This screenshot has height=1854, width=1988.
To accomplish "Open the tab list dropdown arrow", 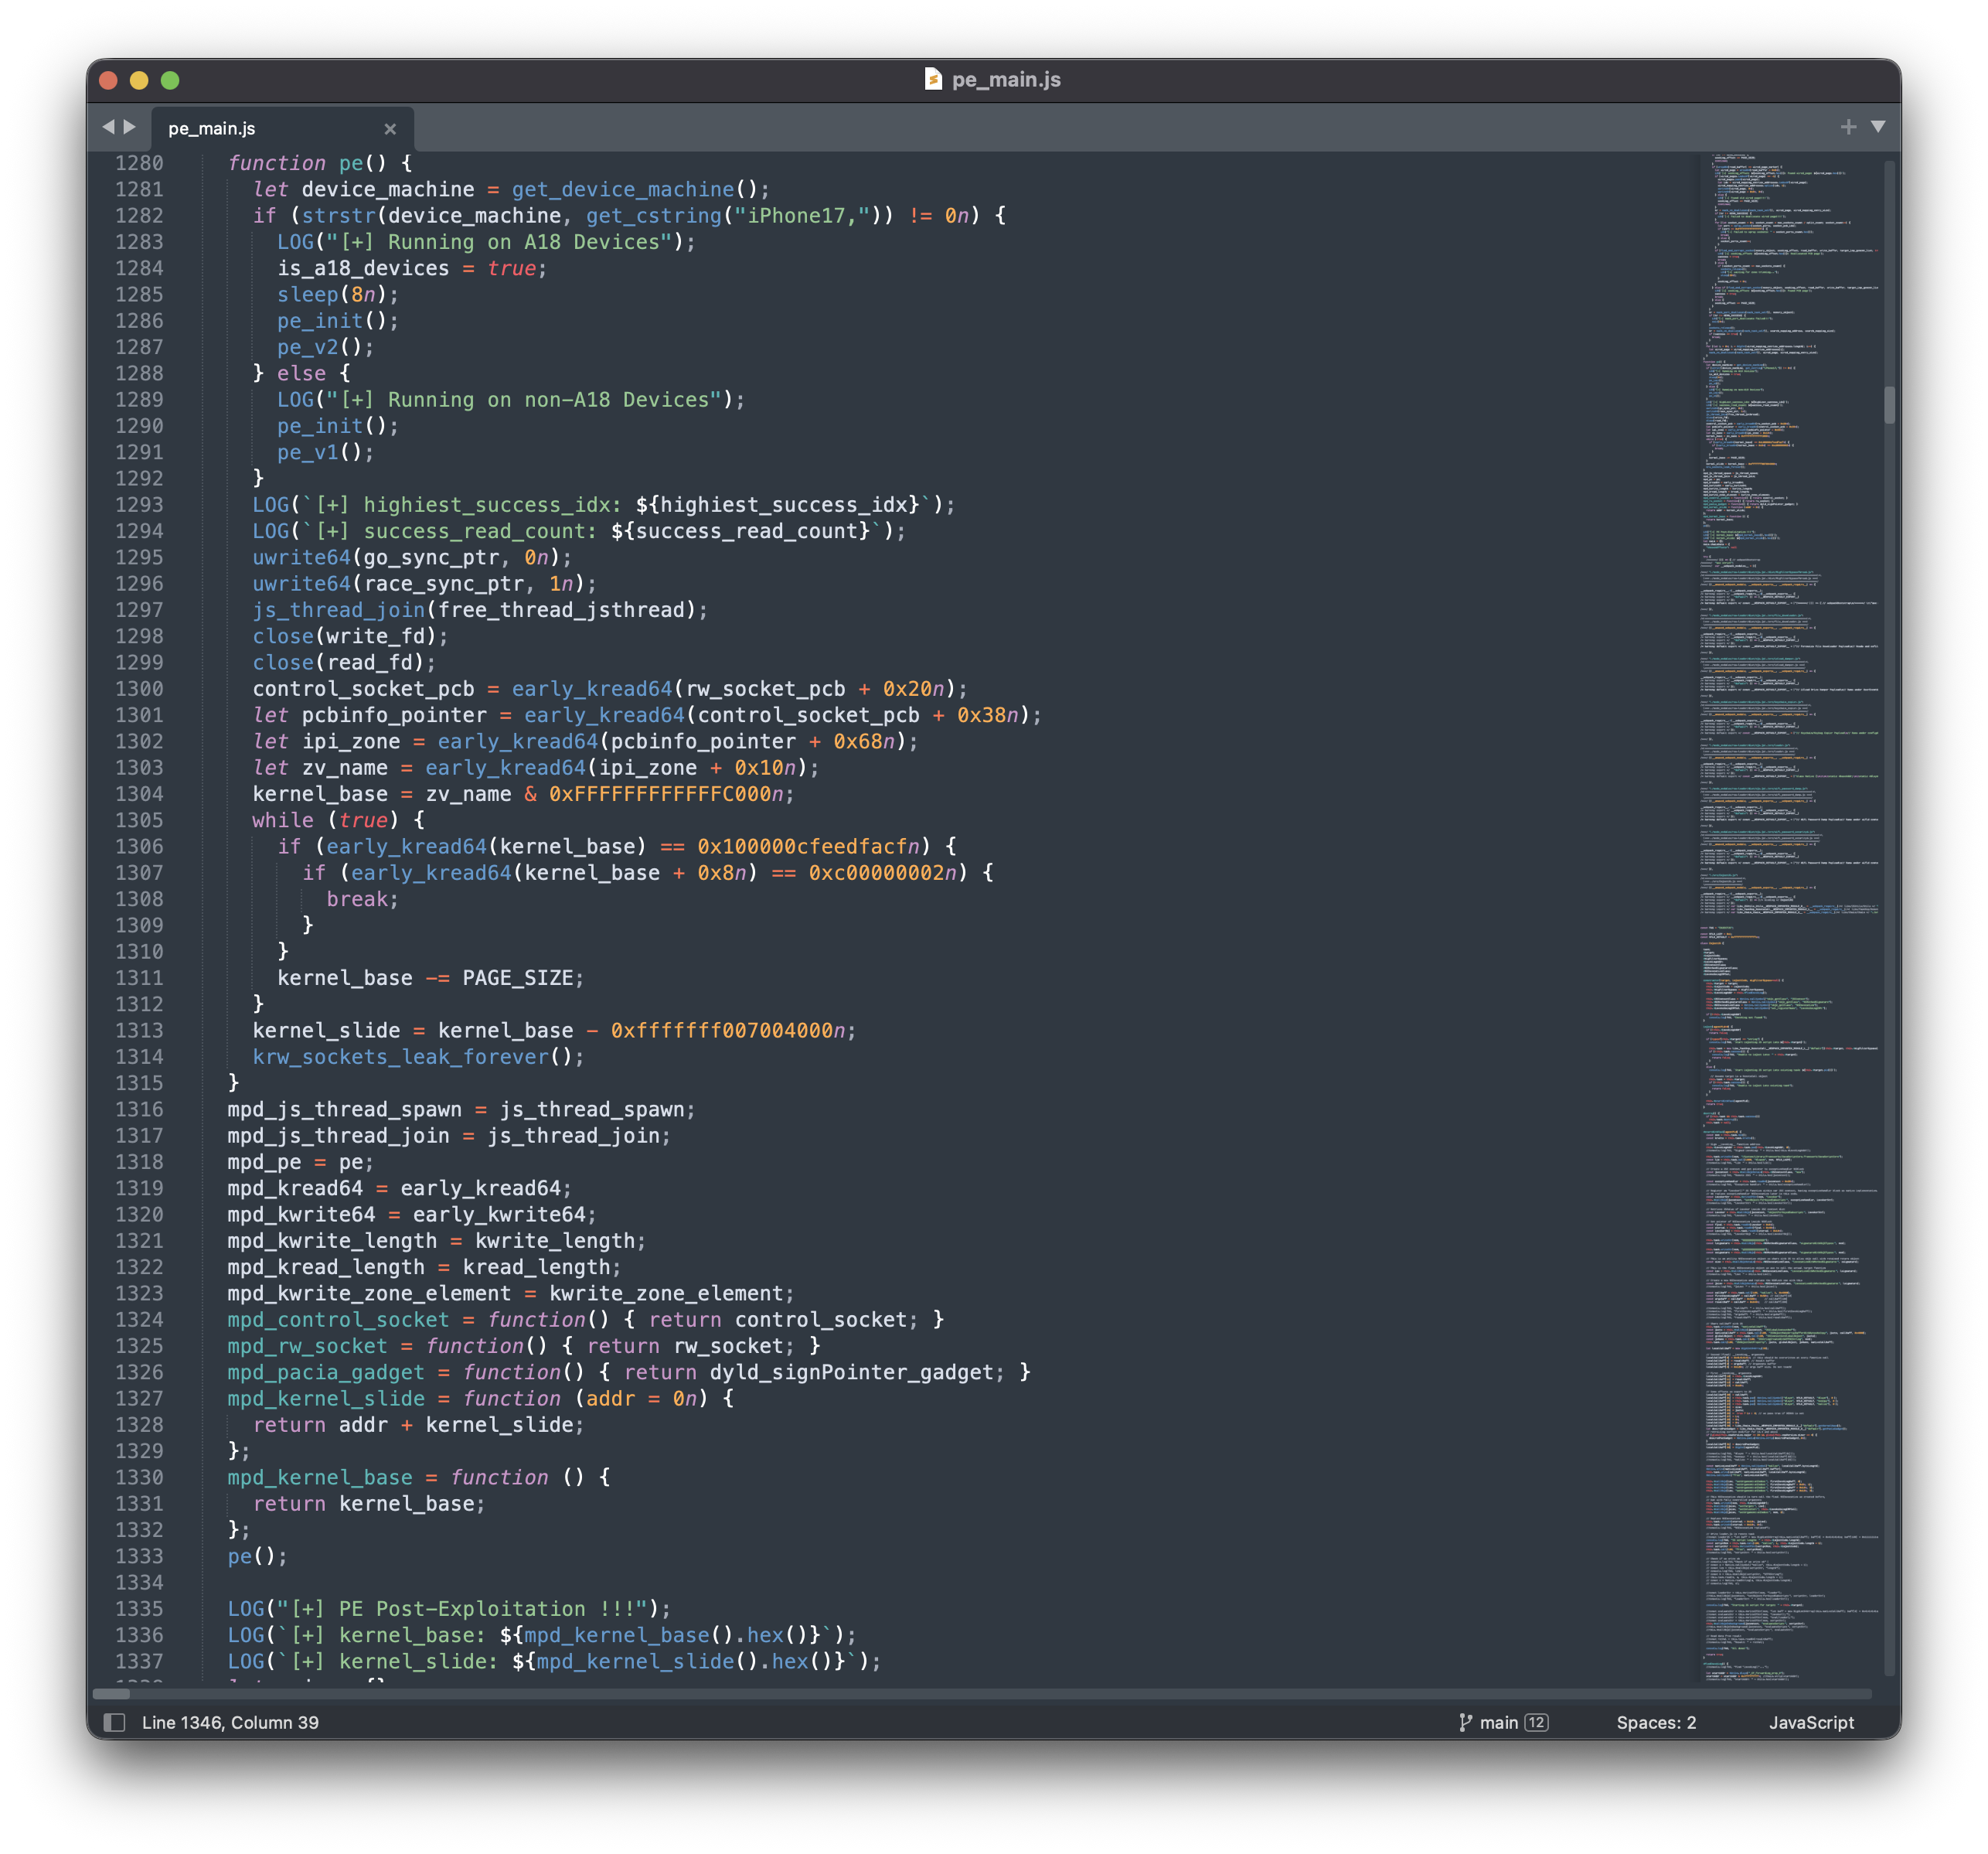I will pos(1878,127).
